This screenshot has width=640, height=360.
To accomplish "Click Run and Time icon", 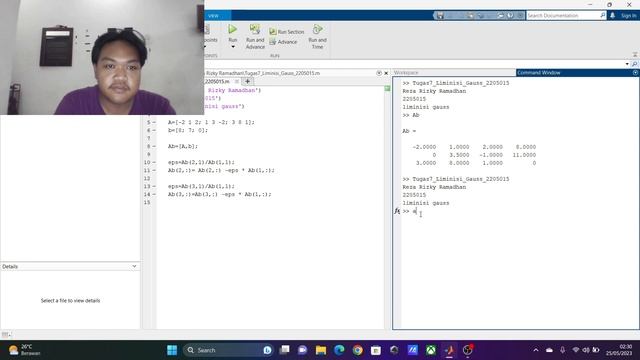I will pyautogui.click(x=317, y=29).
